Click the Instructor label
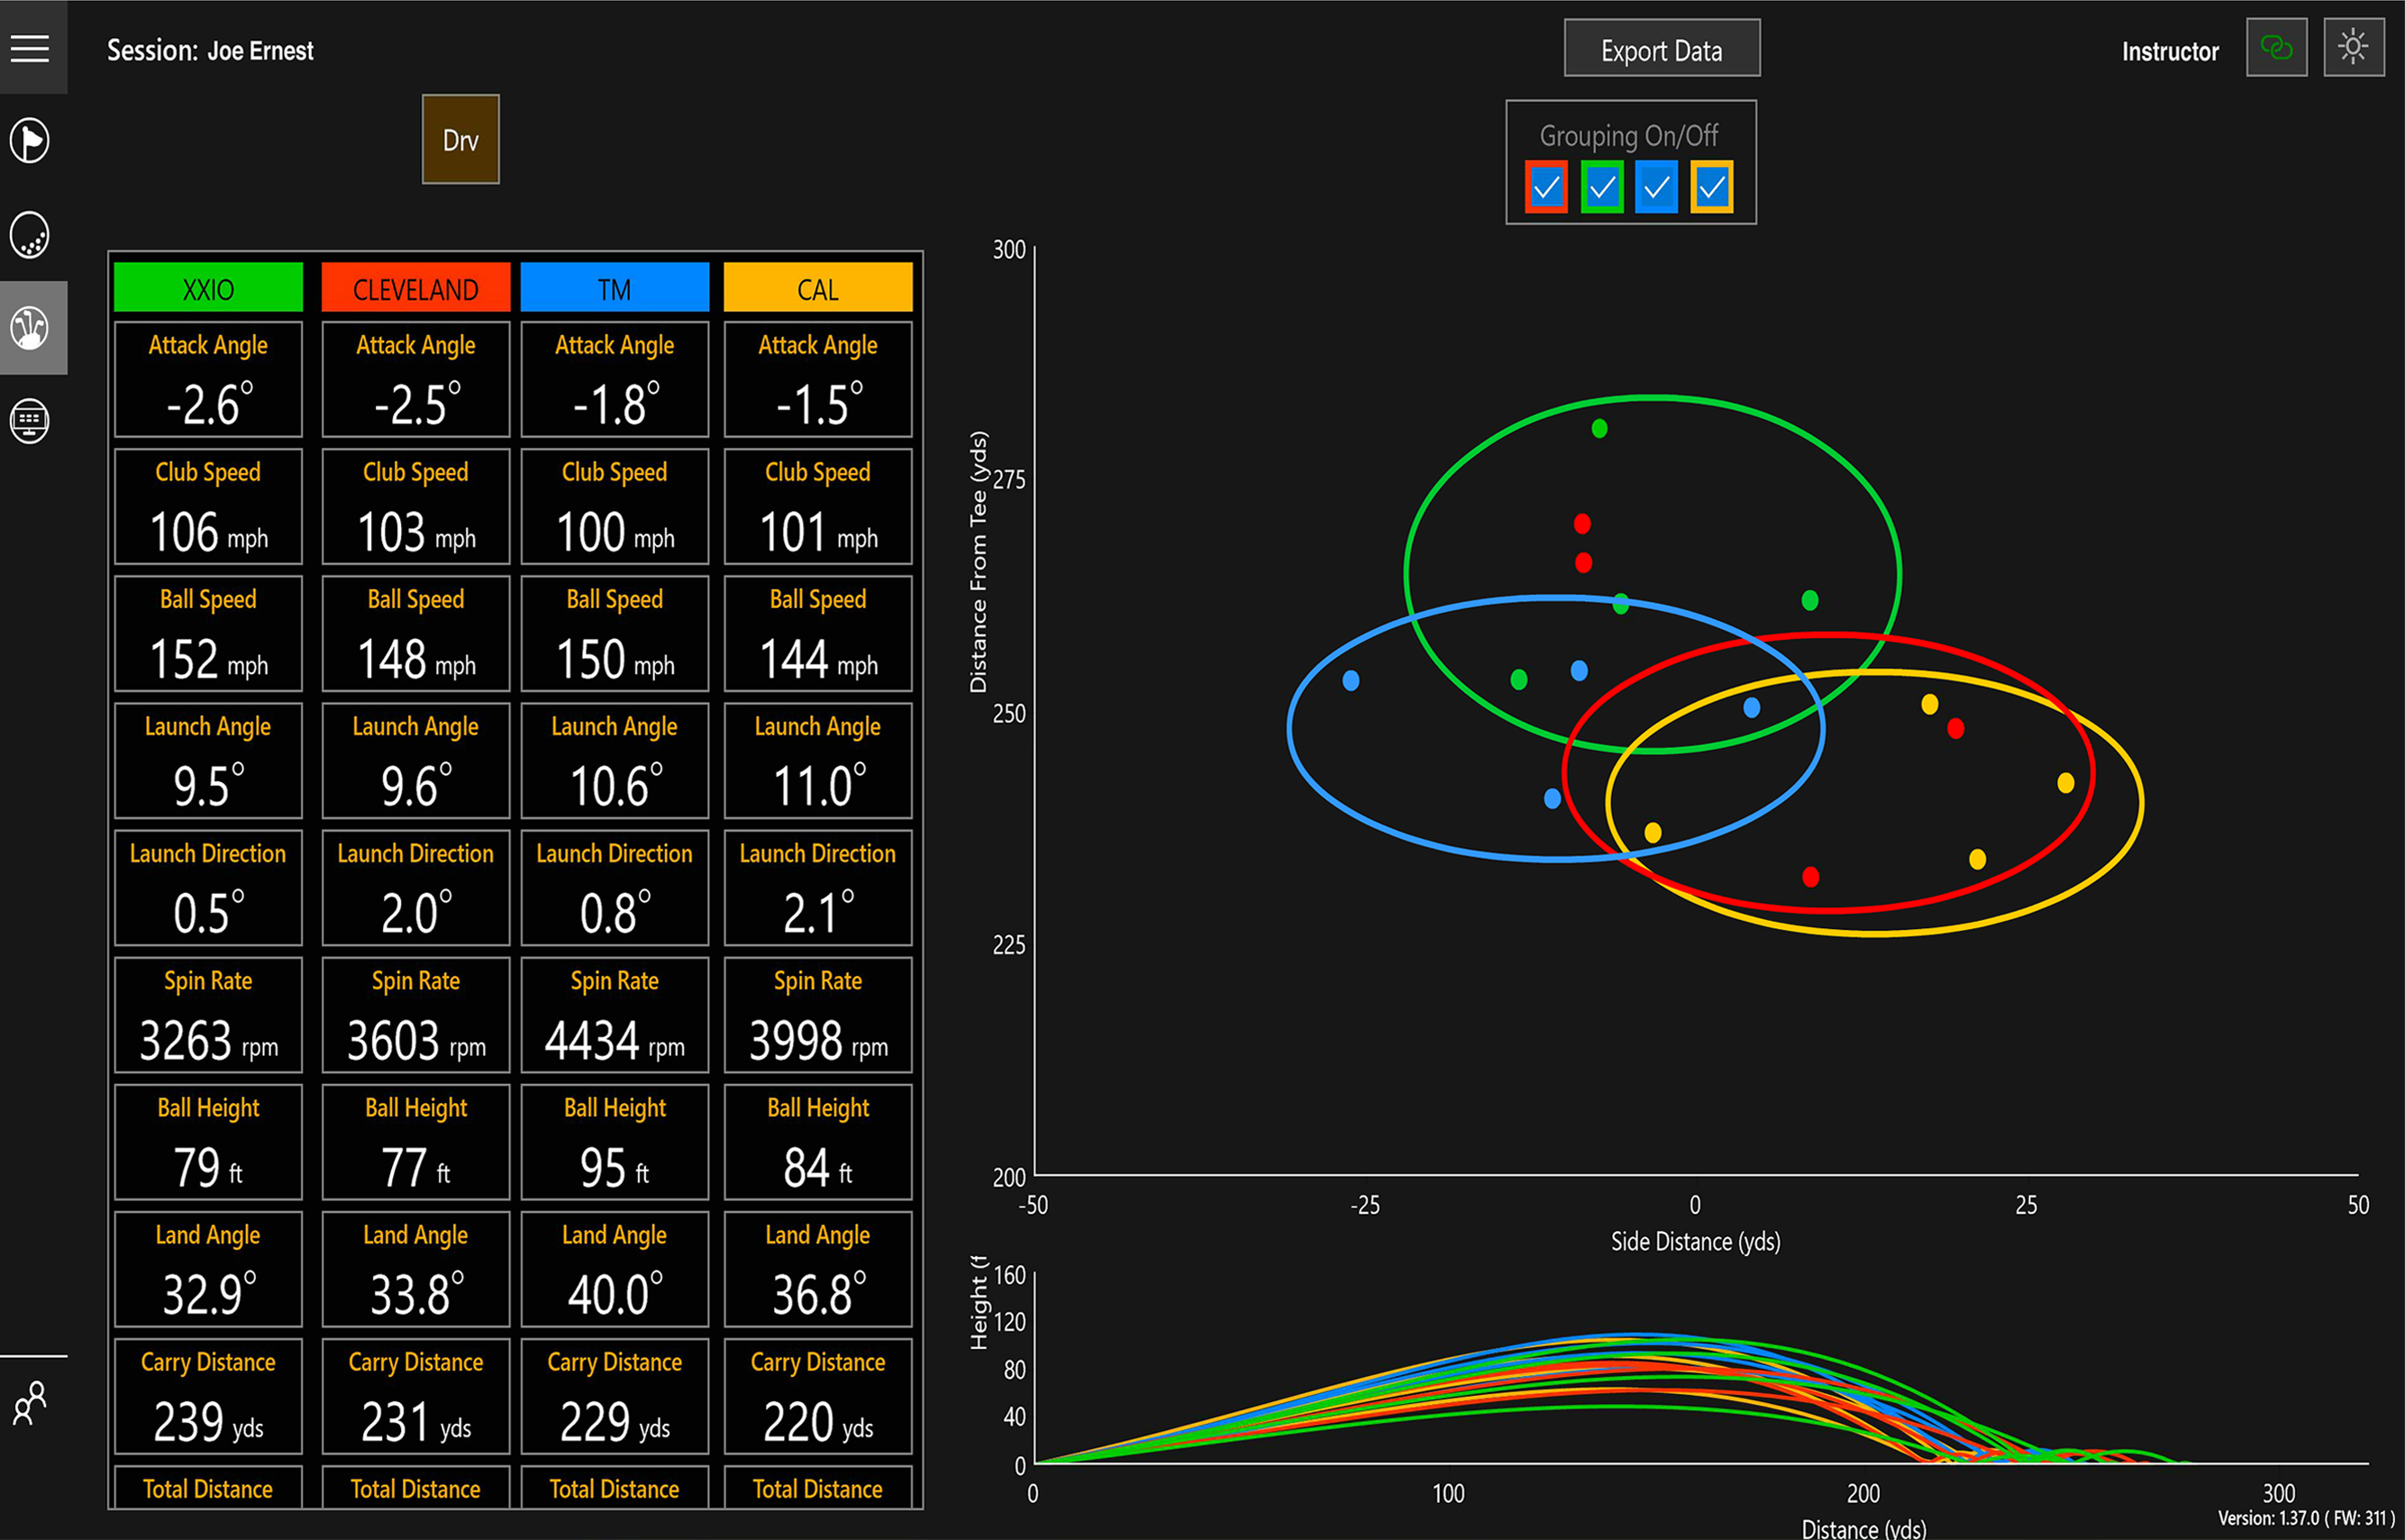The height and width of the screenshot is (1540, 2405). pos(2169,51)
